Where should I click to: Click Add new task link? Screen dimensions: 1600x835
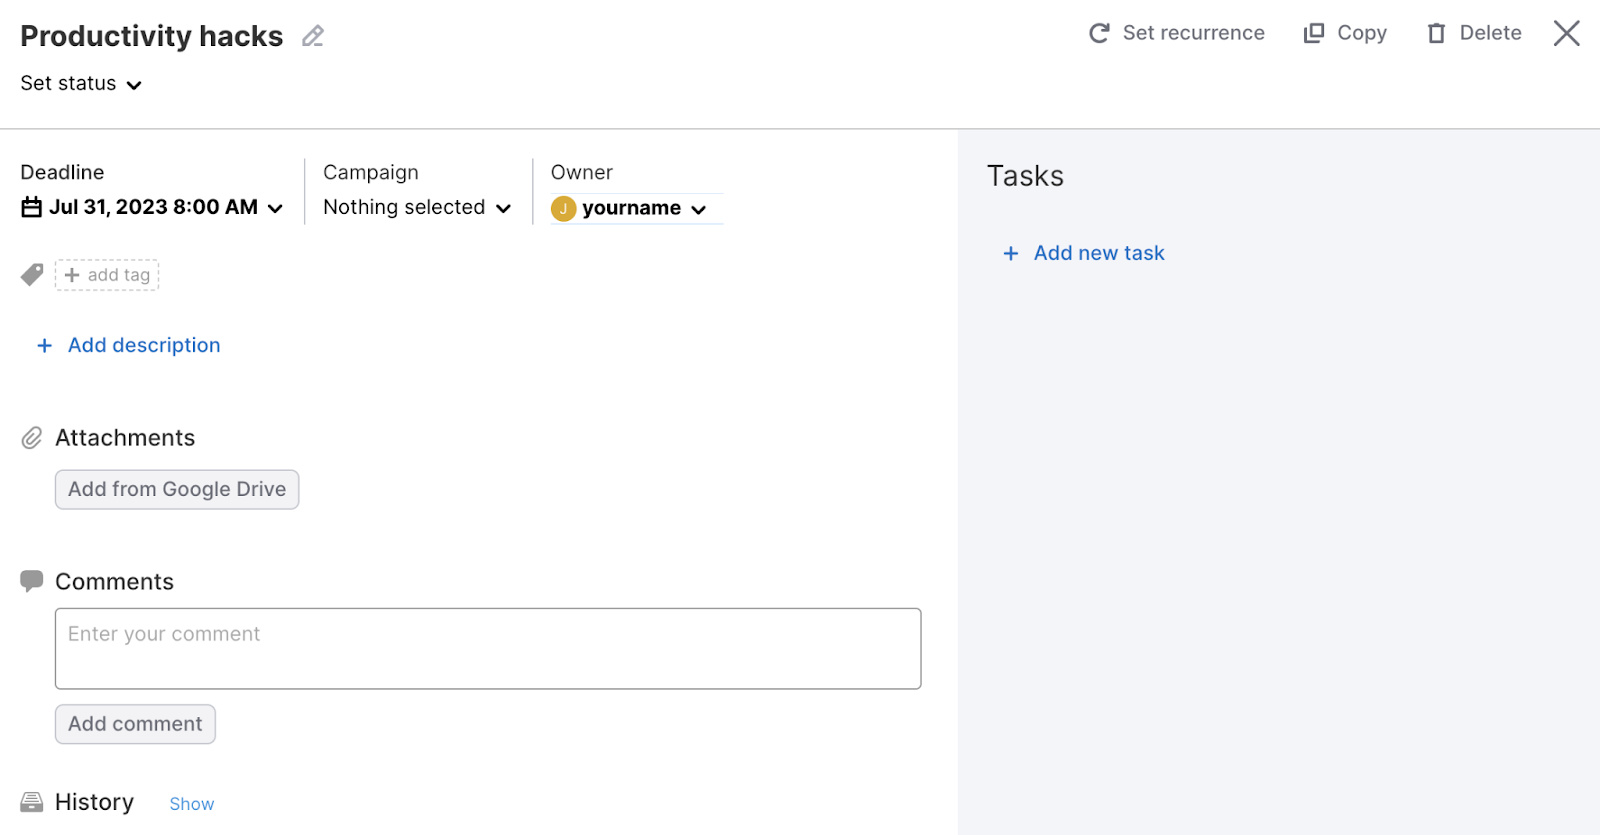[x=1099, y=253]
